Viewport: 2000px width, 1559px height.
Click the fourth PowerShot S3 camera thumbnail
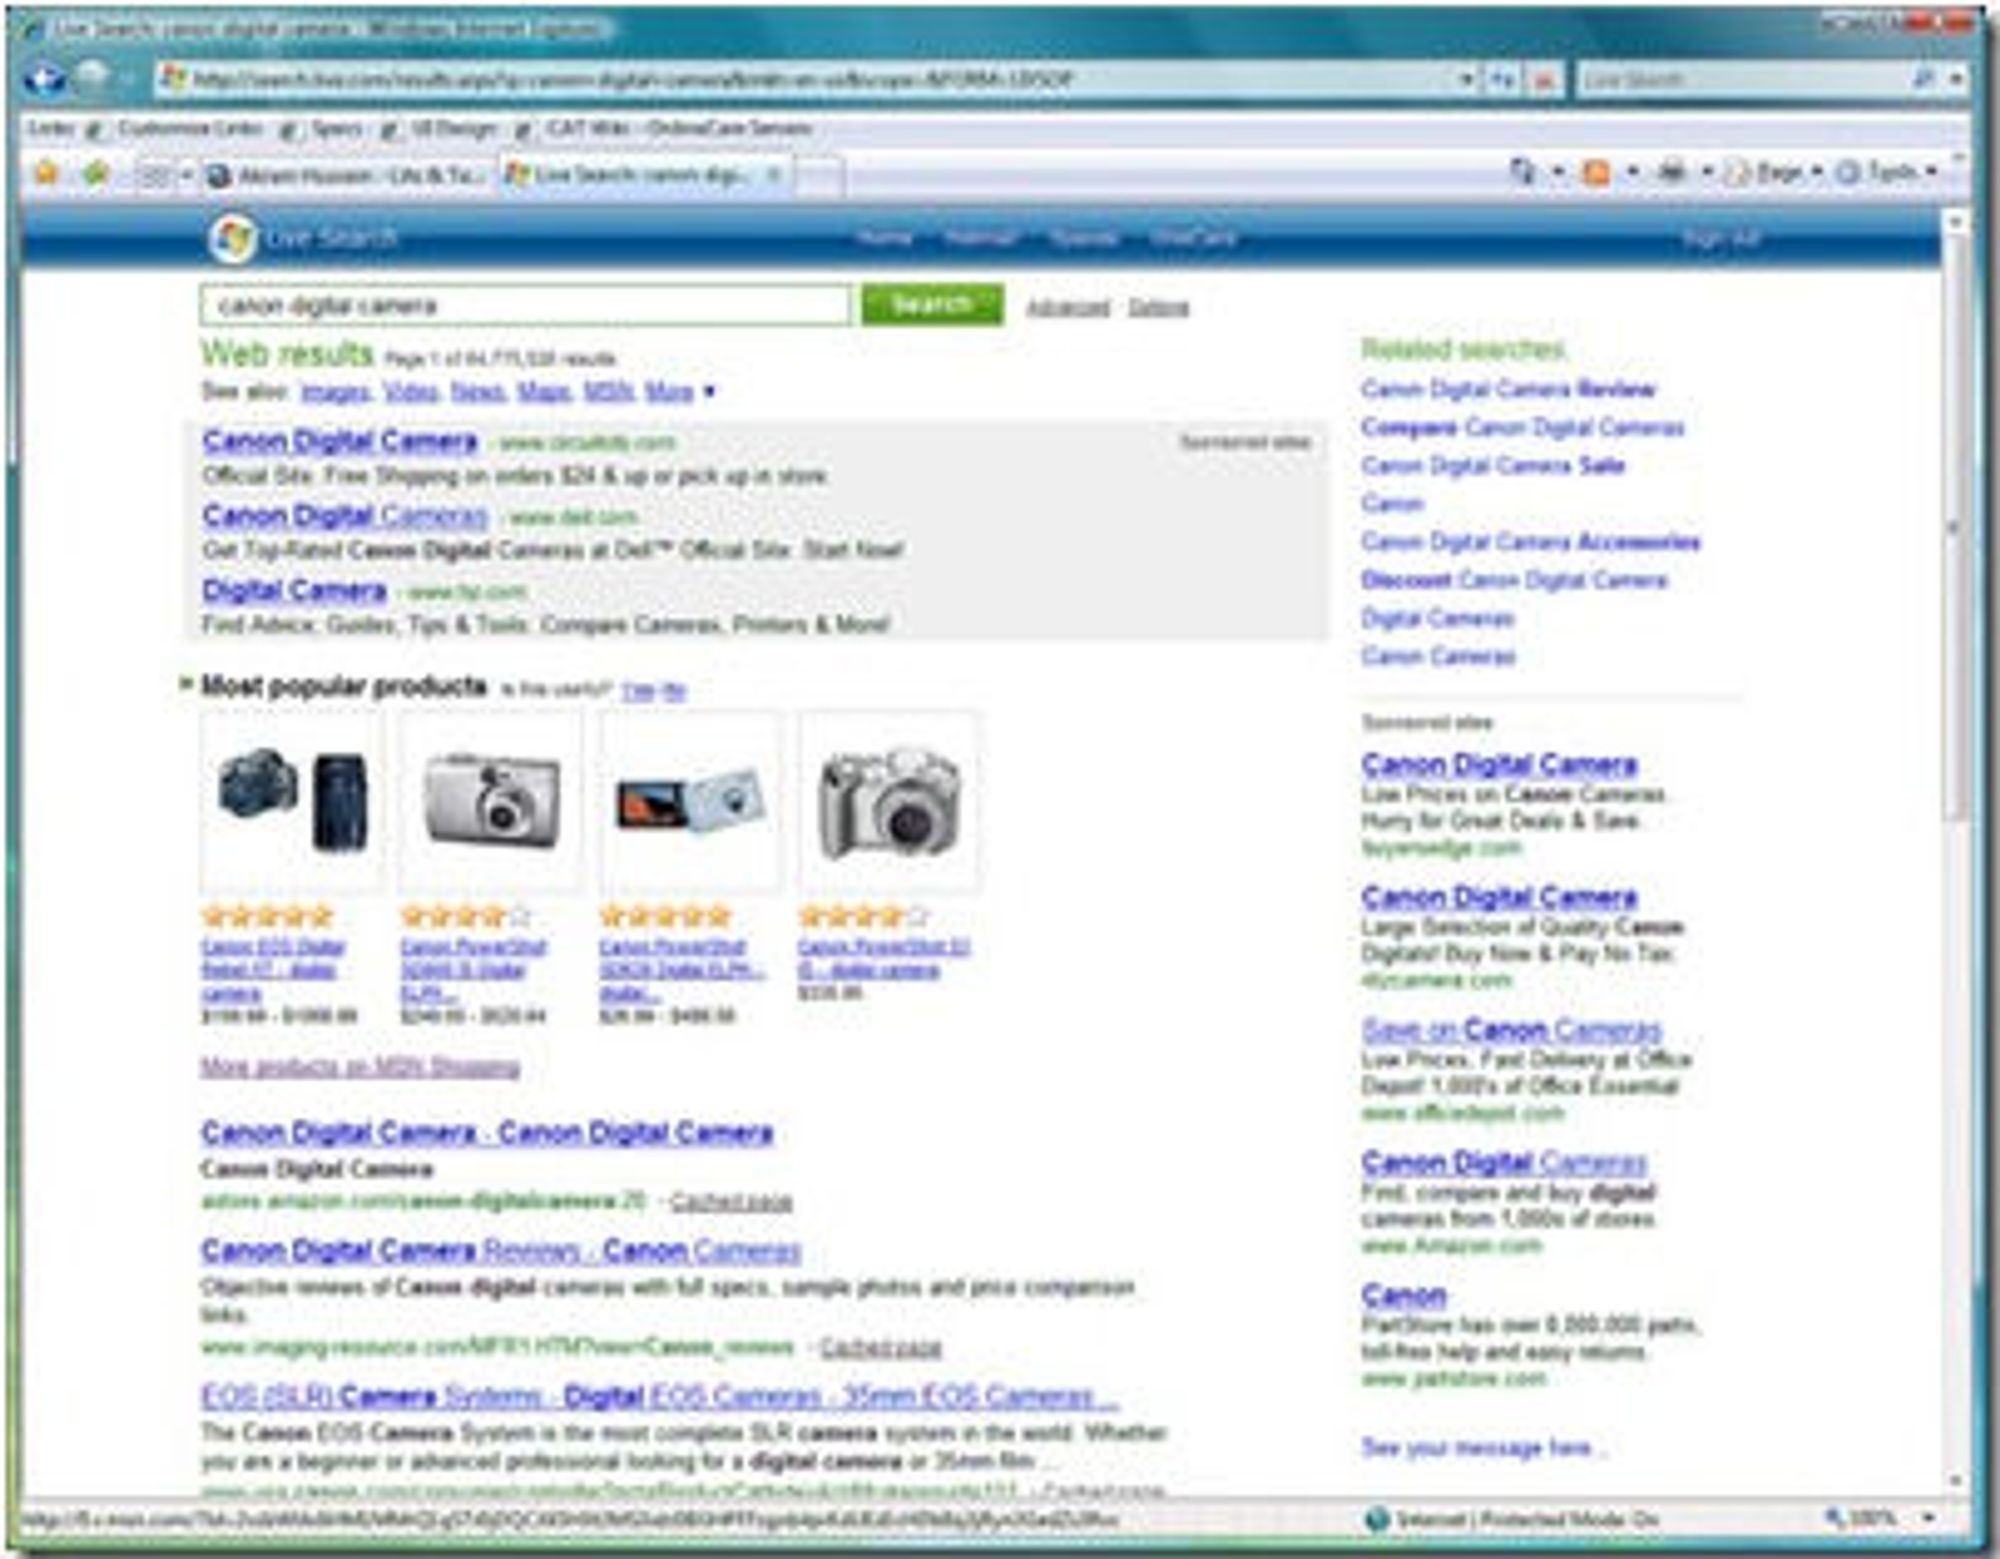(x=889, y=800)
